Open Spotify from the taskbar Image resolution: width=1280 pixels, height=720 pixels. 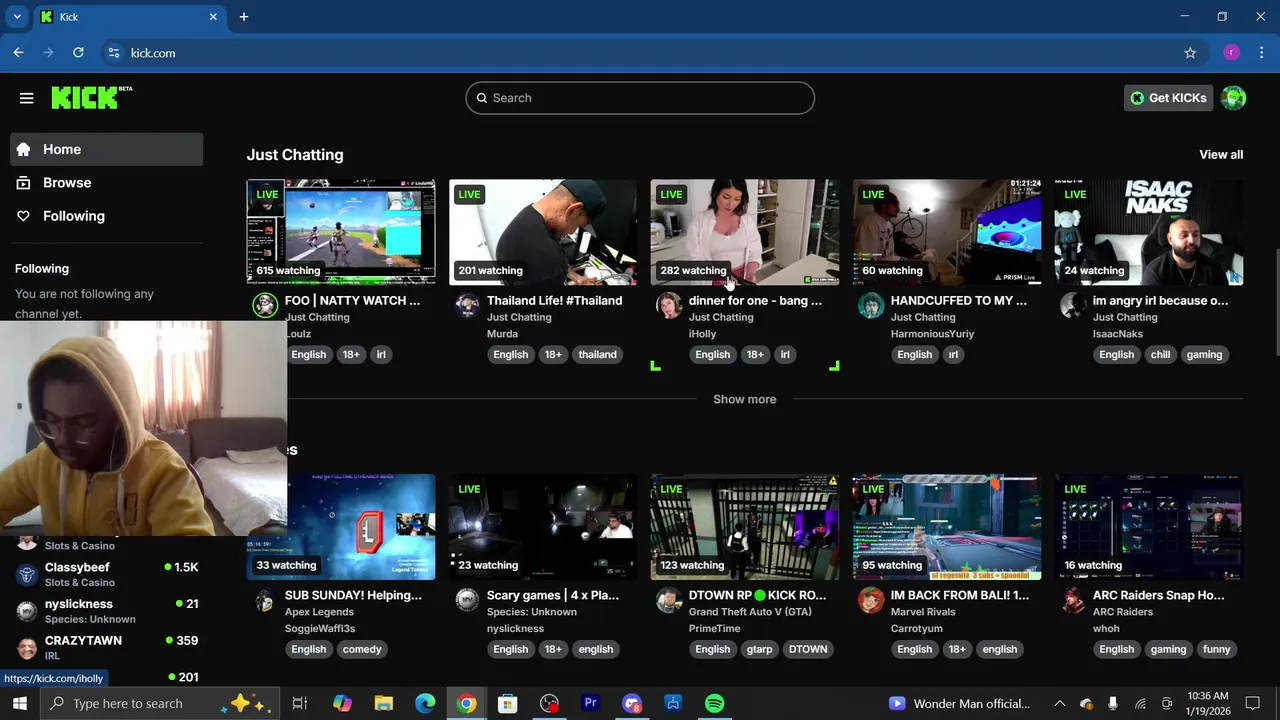[714, 703]
